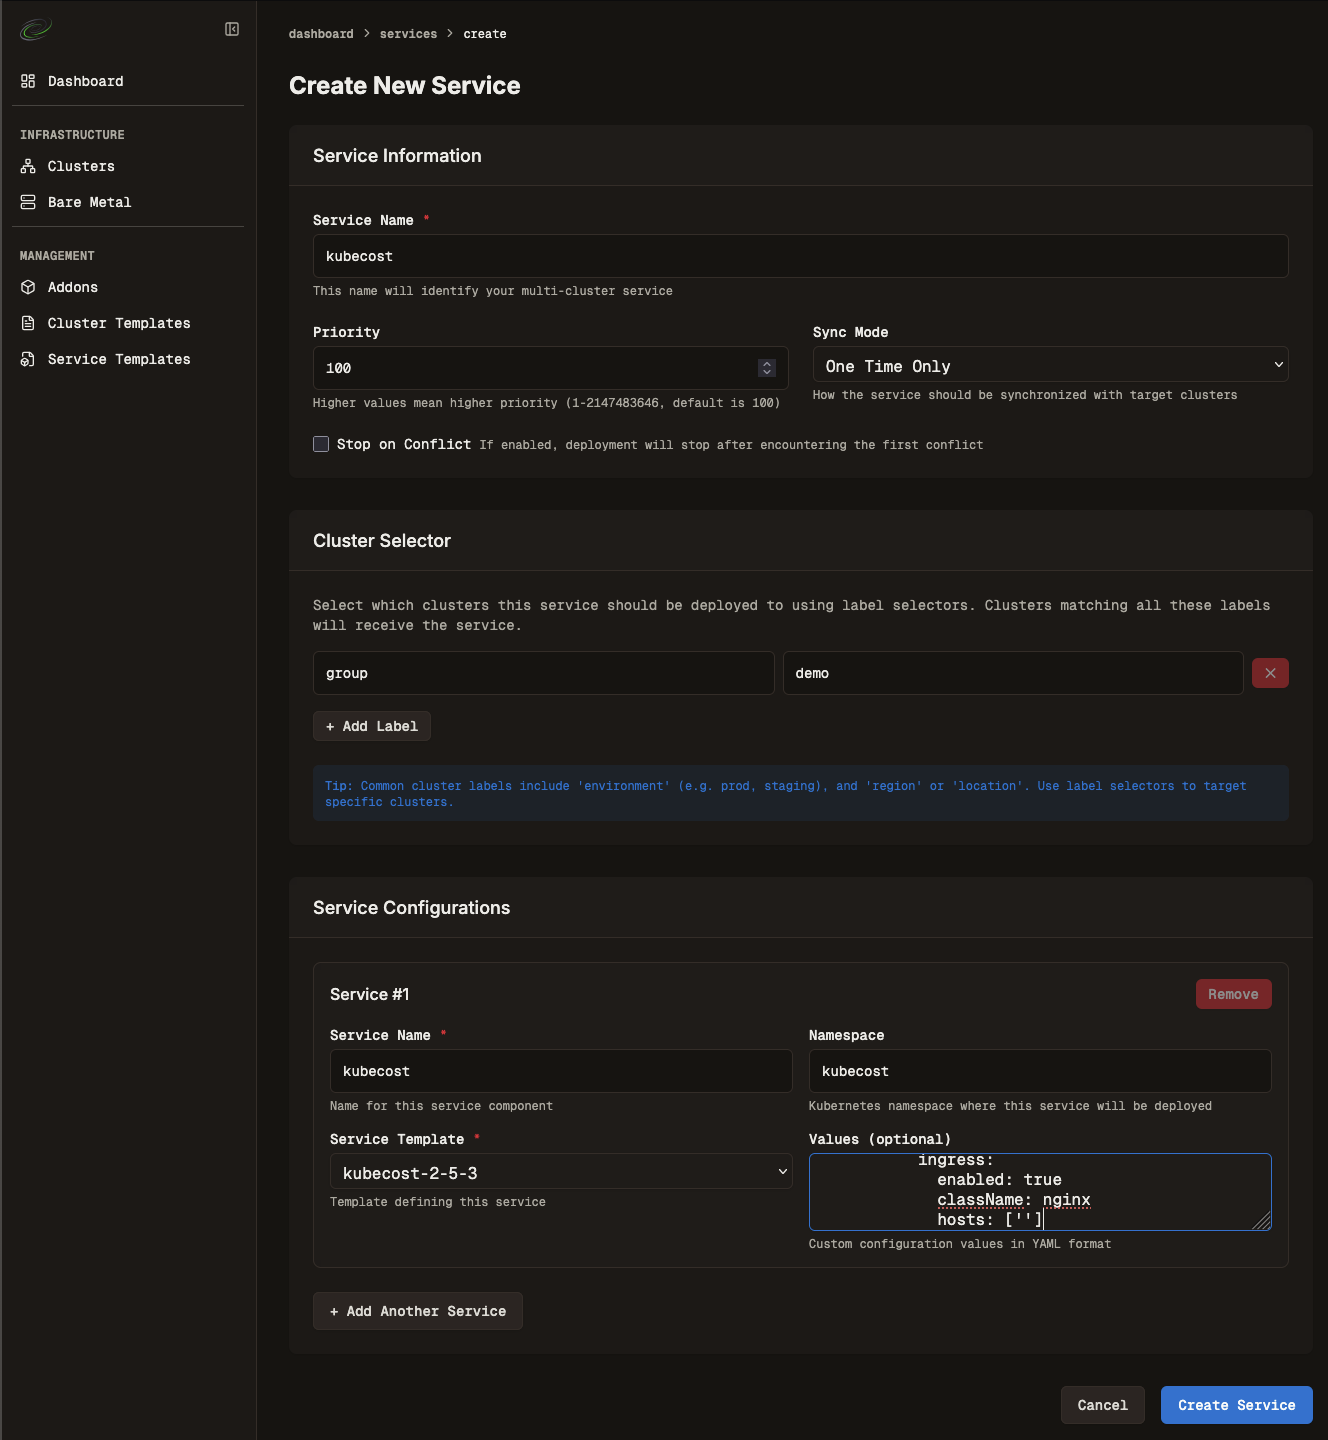Click the Dashboard grid icon

pos(28,81)
